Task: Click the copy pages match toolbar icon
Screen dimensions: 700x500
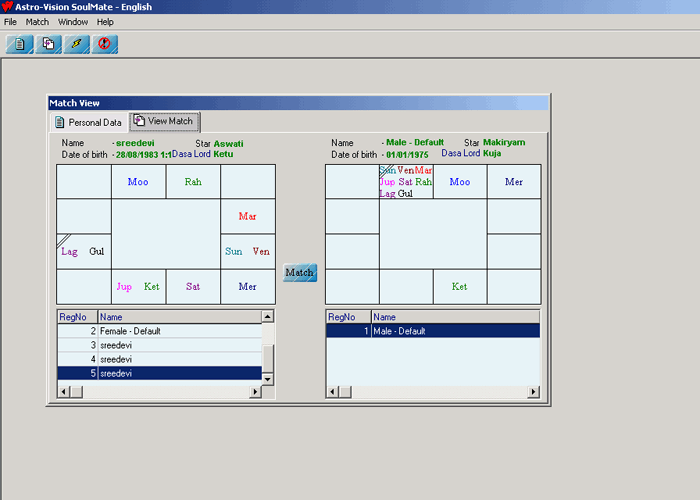Action: click(x=48, y=44)
